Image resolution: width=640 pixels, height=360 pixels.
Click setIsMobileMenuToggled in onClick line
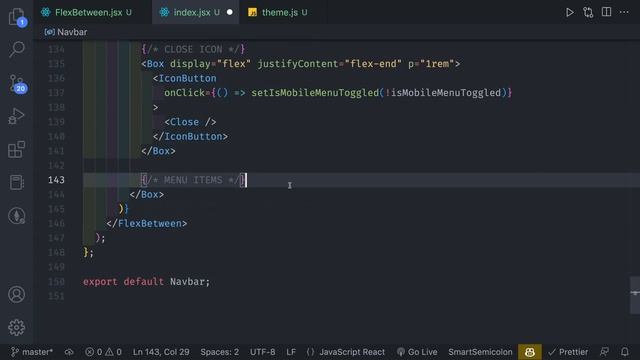315,93
